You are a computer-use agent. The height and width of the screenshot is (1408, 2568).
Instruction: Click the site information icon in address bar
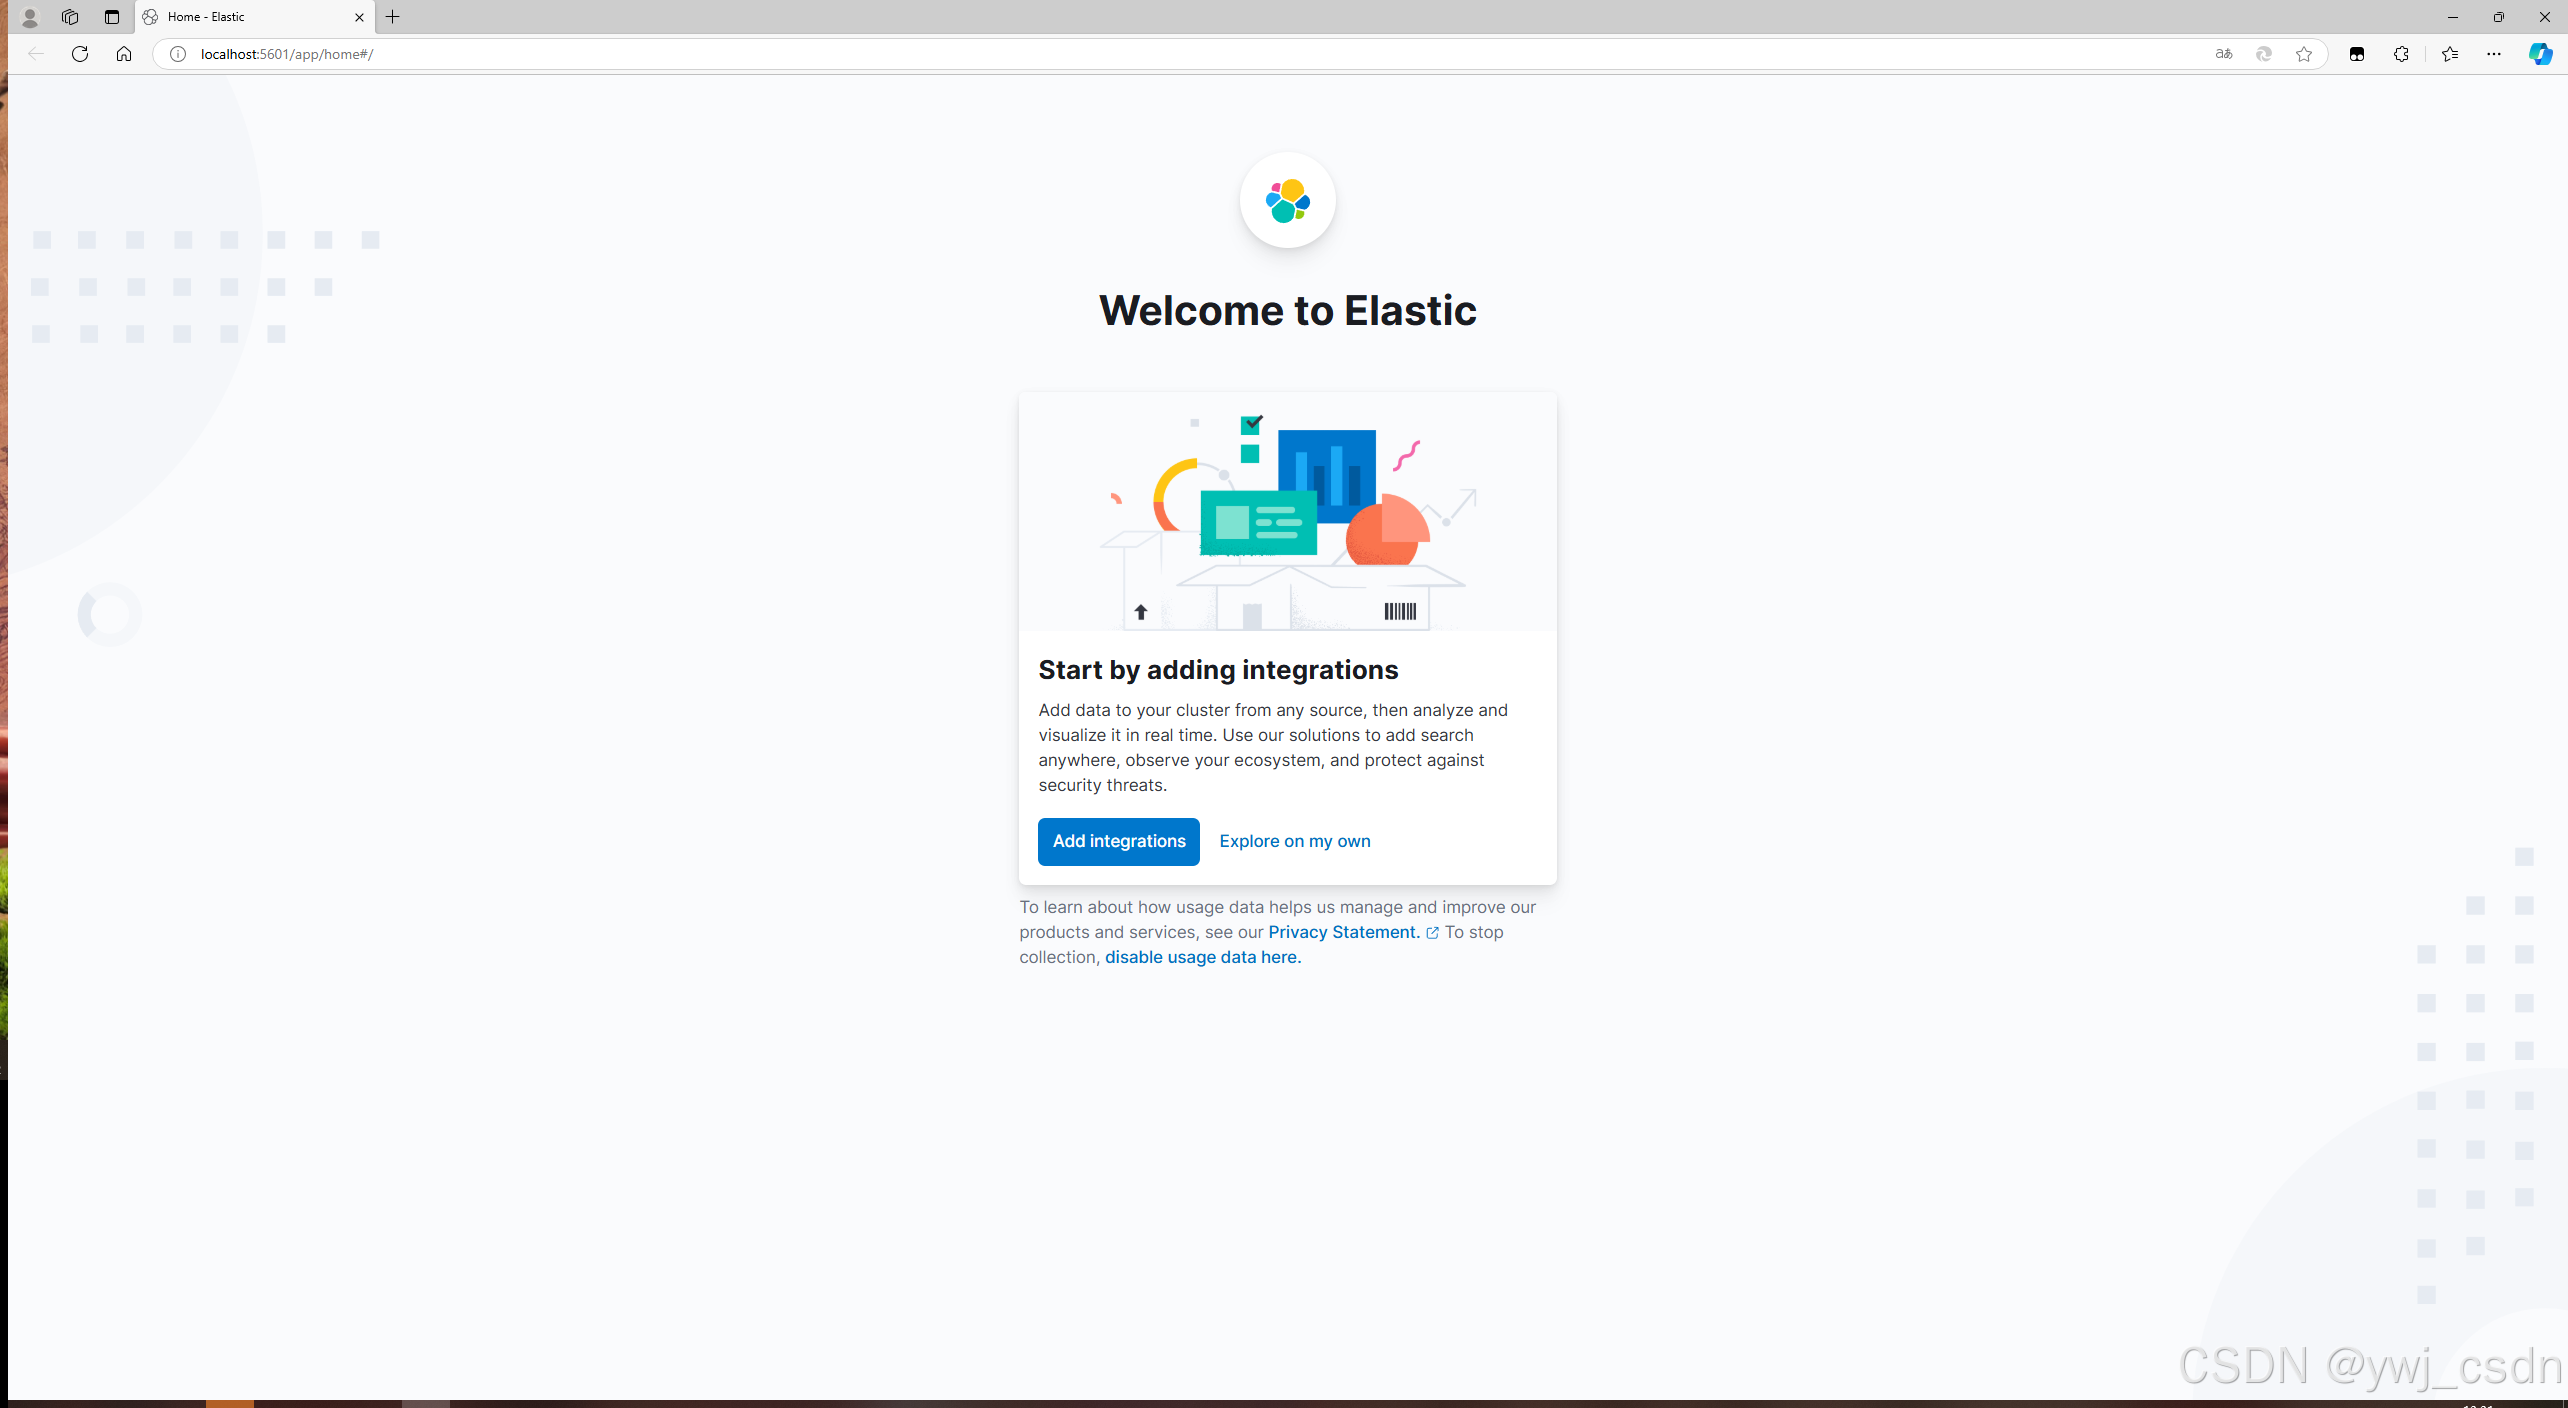(x=178, y=54)
